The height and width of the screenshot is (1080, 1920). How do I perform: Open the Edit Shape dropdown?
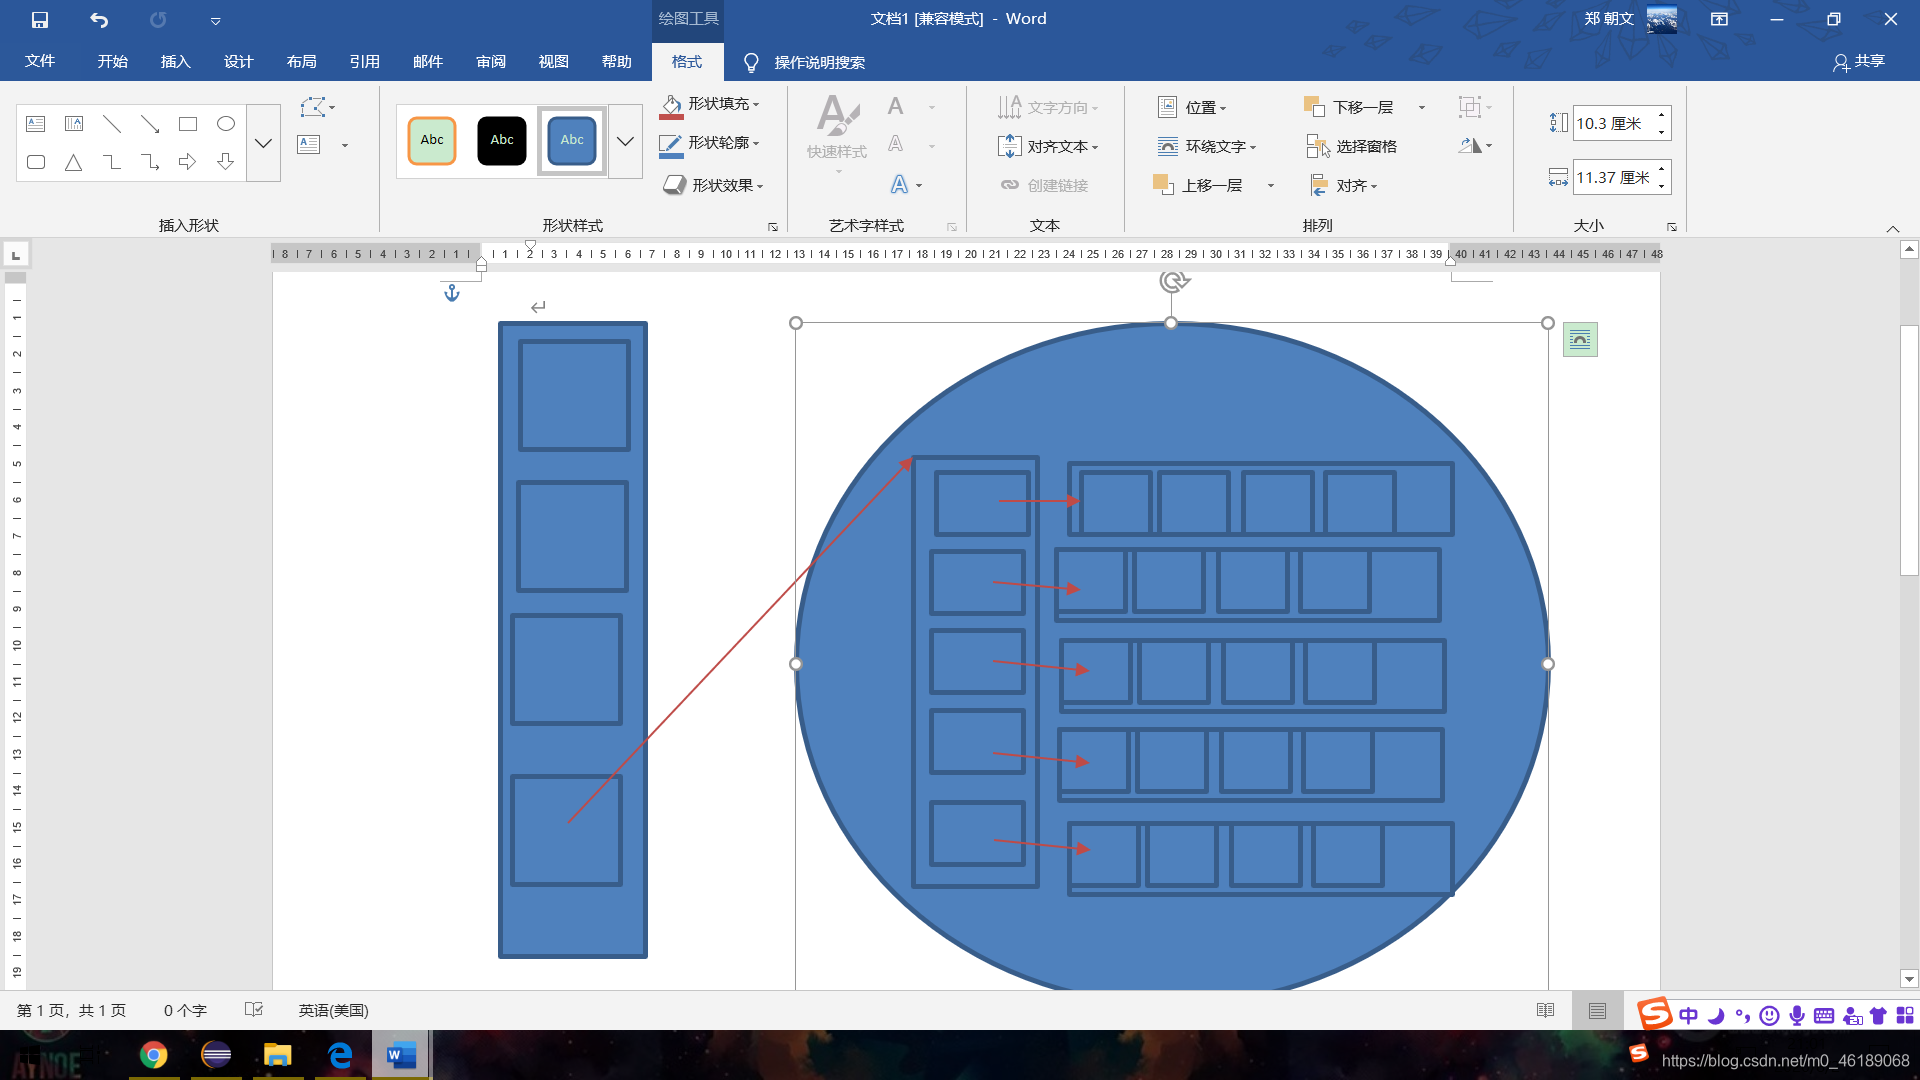click(x=318, y=107)
